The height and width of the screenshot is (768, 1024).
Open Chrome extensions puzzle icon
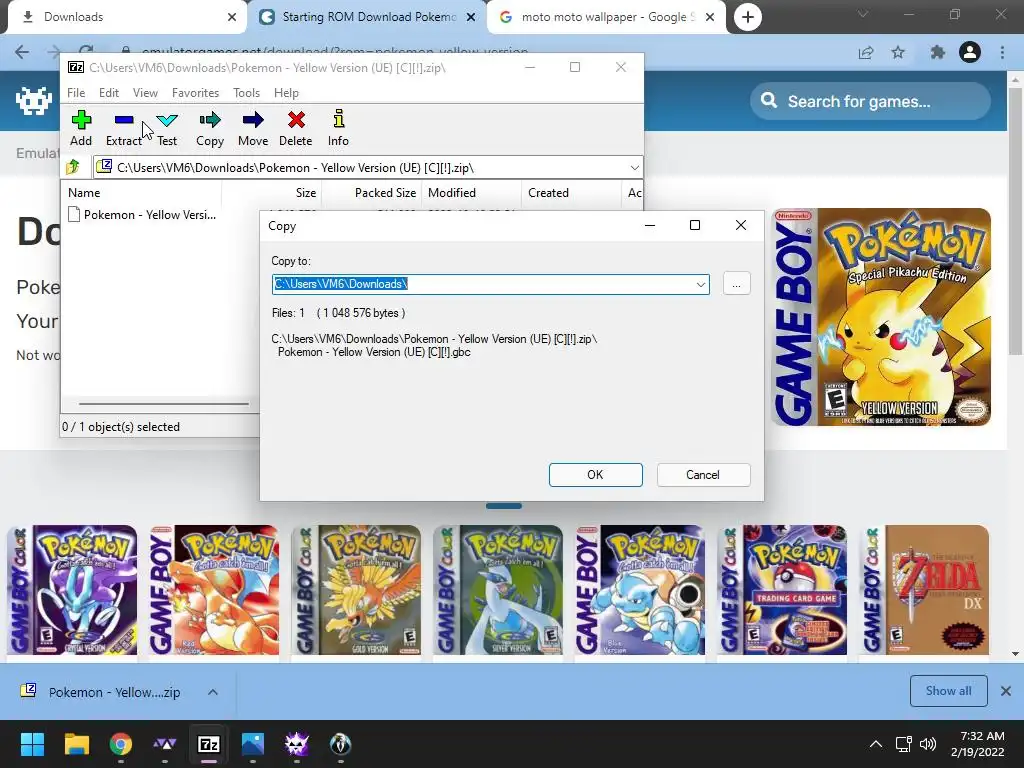[x=938, y=52]
